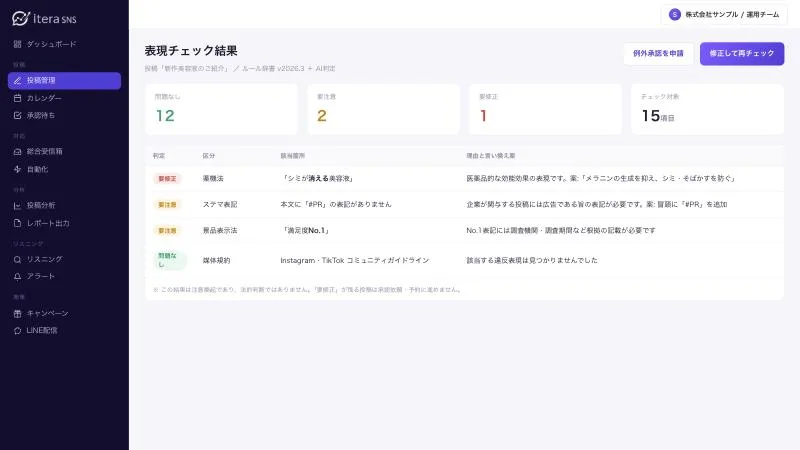Click the 判定 column header
The width and height of the screenshot is (800, 450).
pyautogui.click(x=159, y=156)
